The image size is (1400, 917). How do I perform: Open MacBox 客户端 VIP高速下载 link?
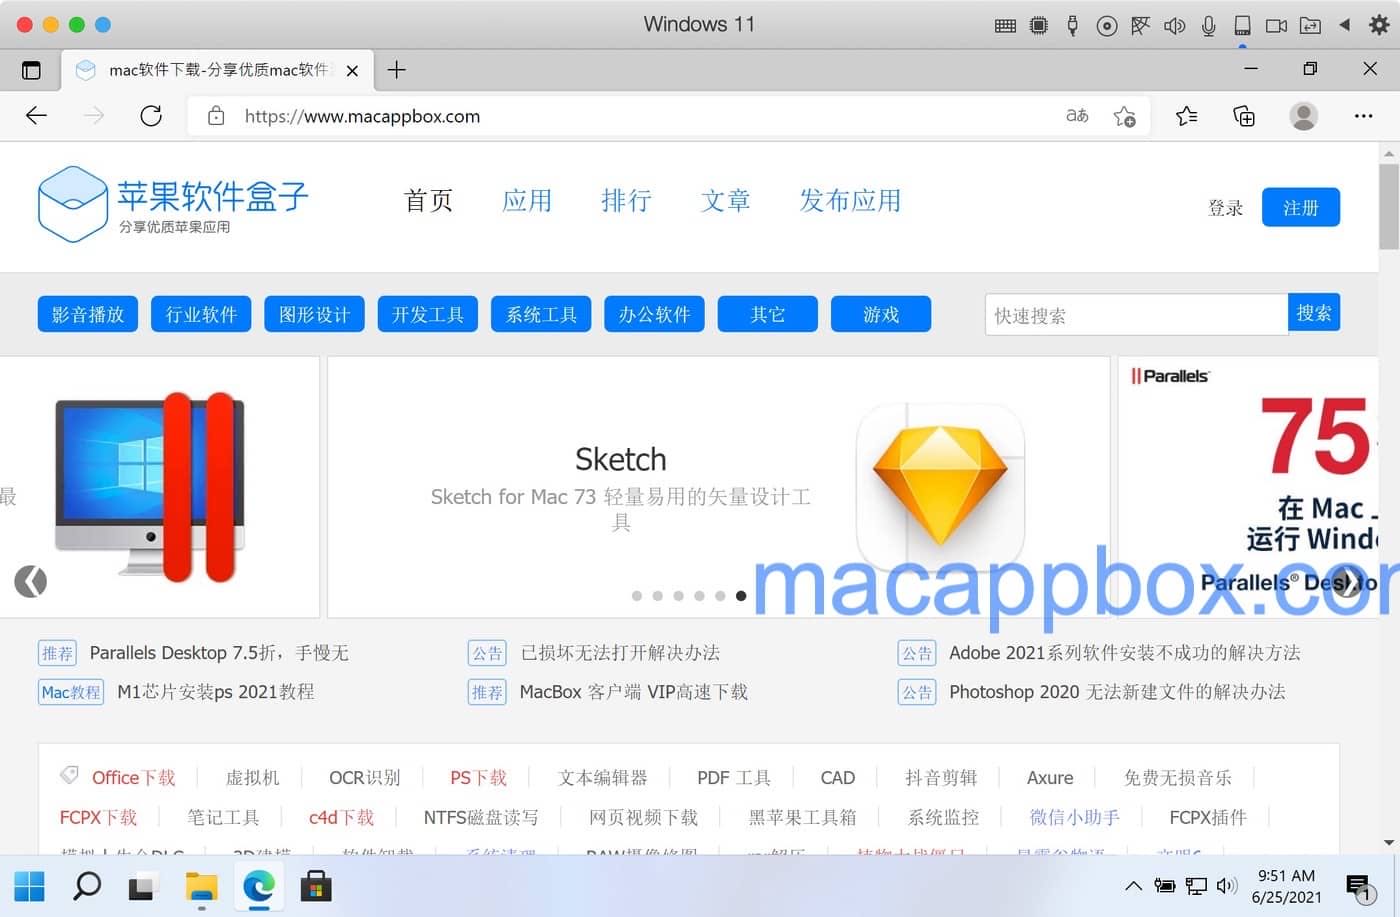(634, 692)
